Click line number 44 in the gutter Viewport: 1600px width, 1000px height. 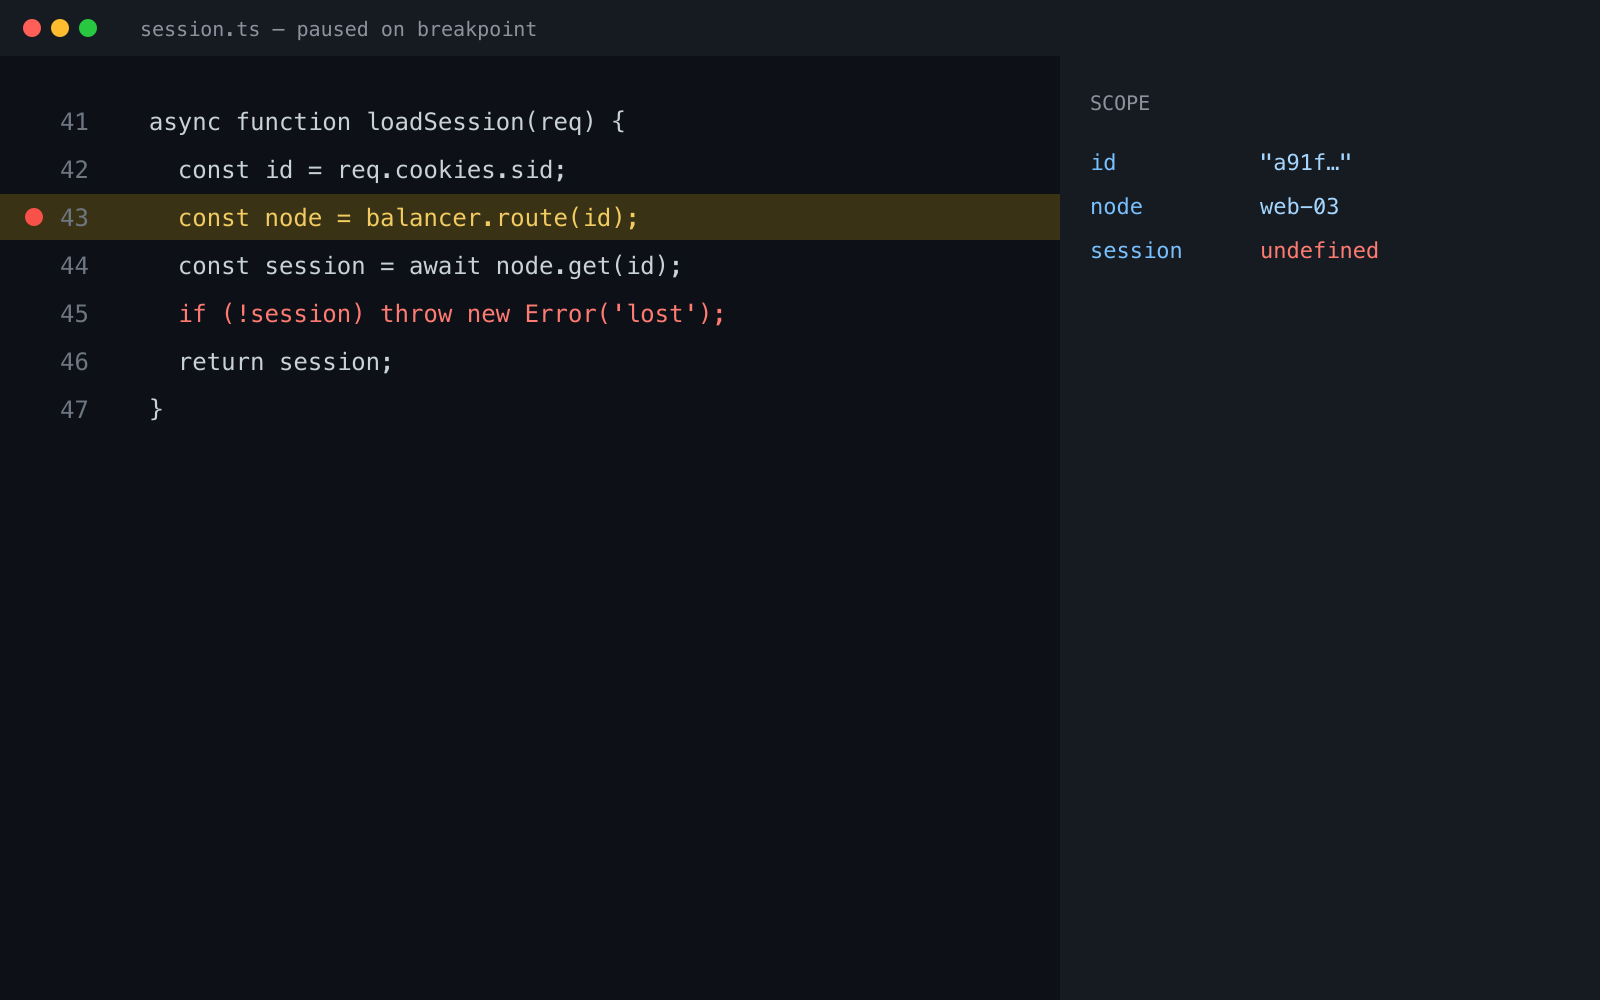pos(74,266)
